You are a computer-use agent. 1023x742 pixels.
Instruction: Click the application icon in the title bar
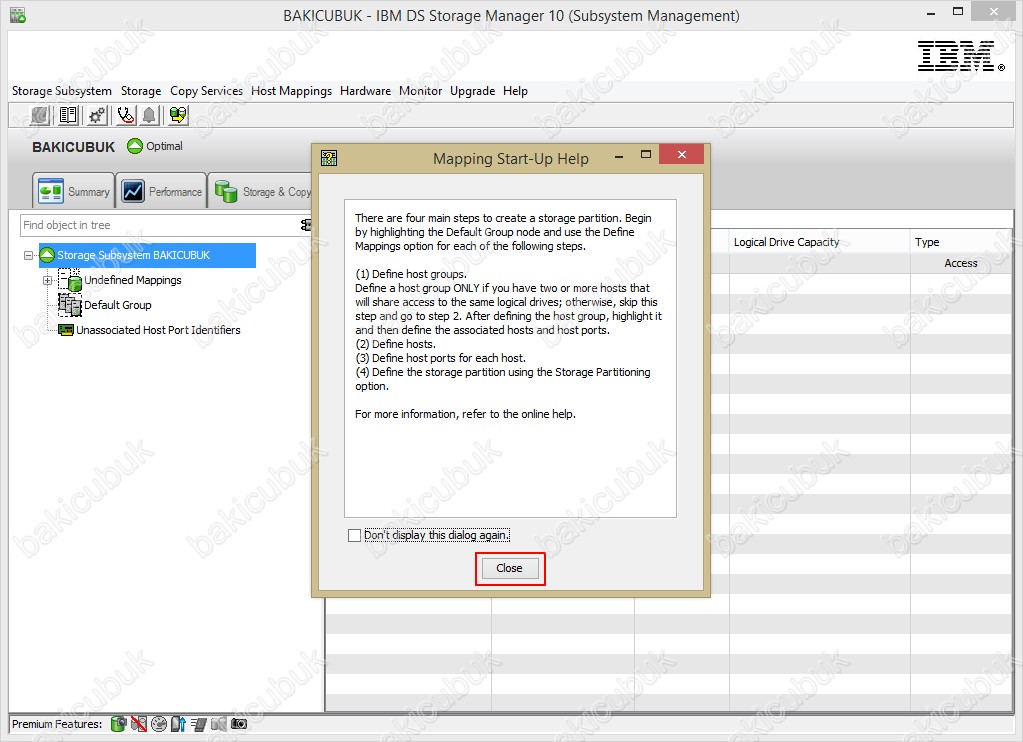(18, 15)
